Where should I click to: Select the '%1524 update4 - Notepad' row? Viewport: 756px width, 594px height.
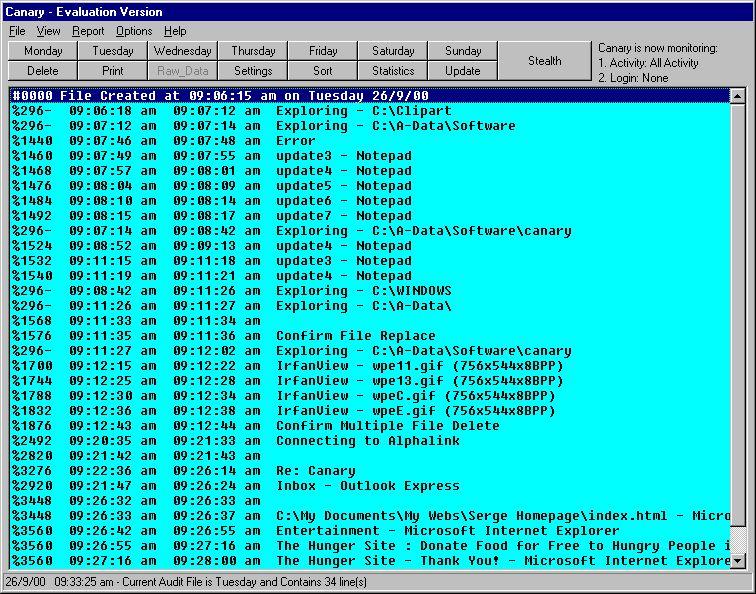tap(370, 246)
